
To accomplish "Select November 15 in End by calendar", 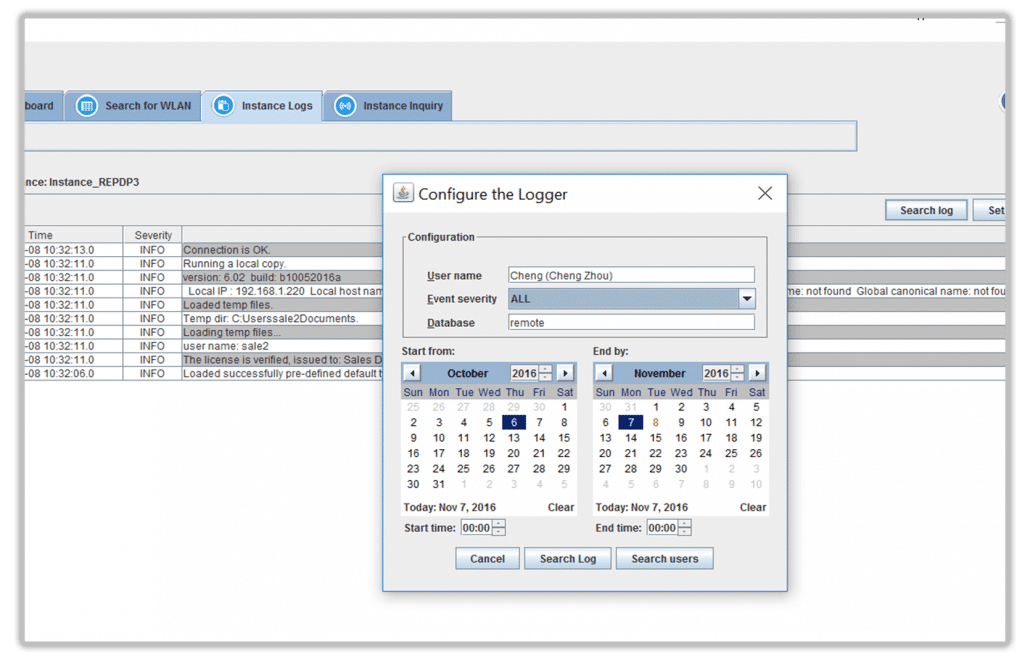I will coord(656,438).
